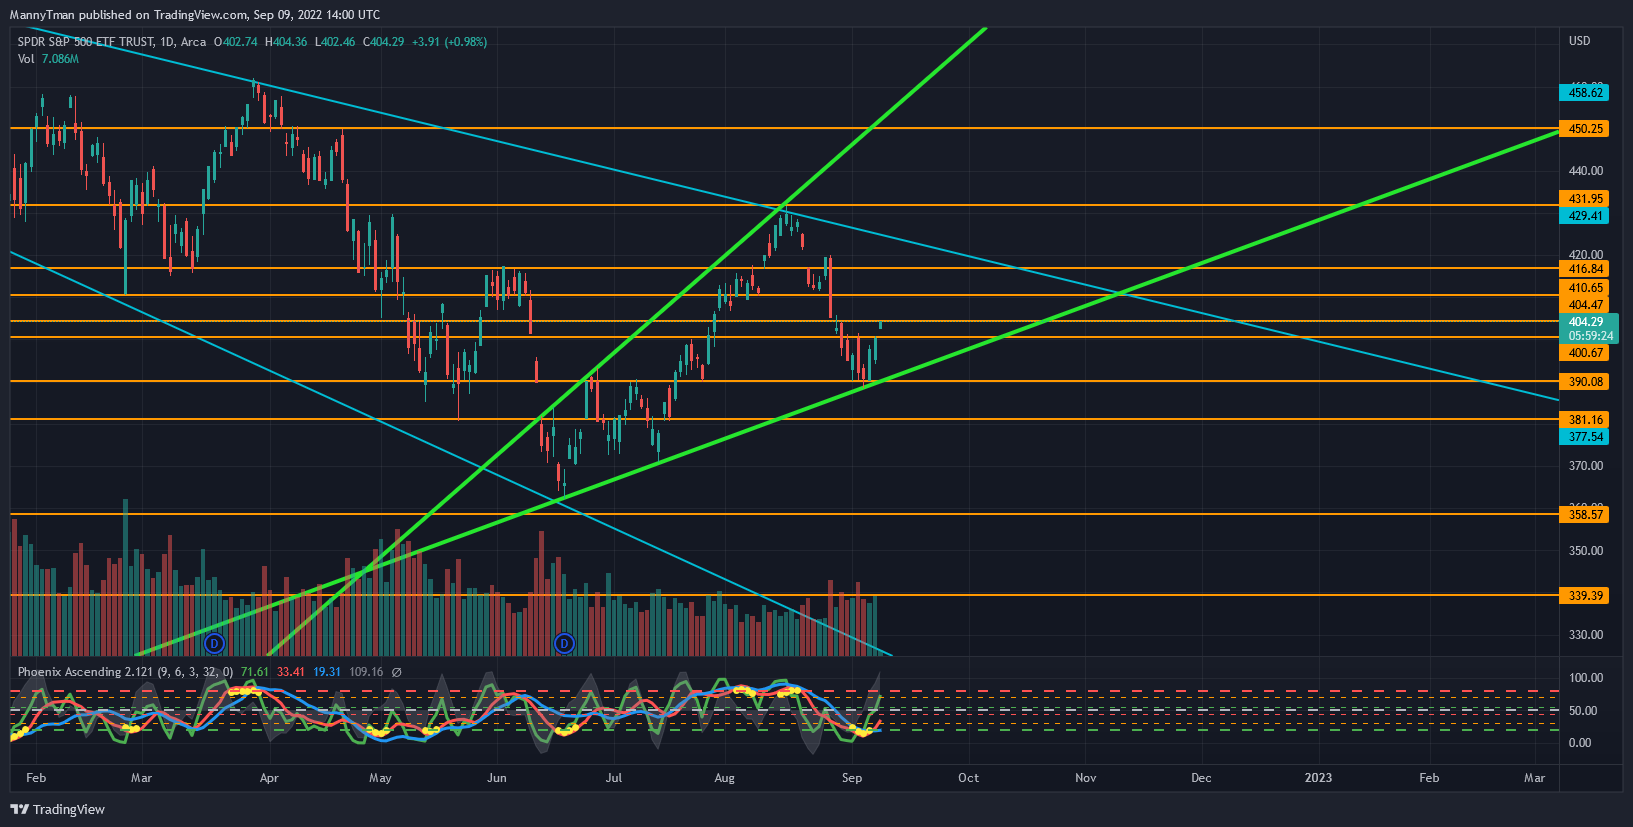Viewport: 1633px width, 827px height.
Task: Click the 370.00 price scale value
Action: (1586, 466)
